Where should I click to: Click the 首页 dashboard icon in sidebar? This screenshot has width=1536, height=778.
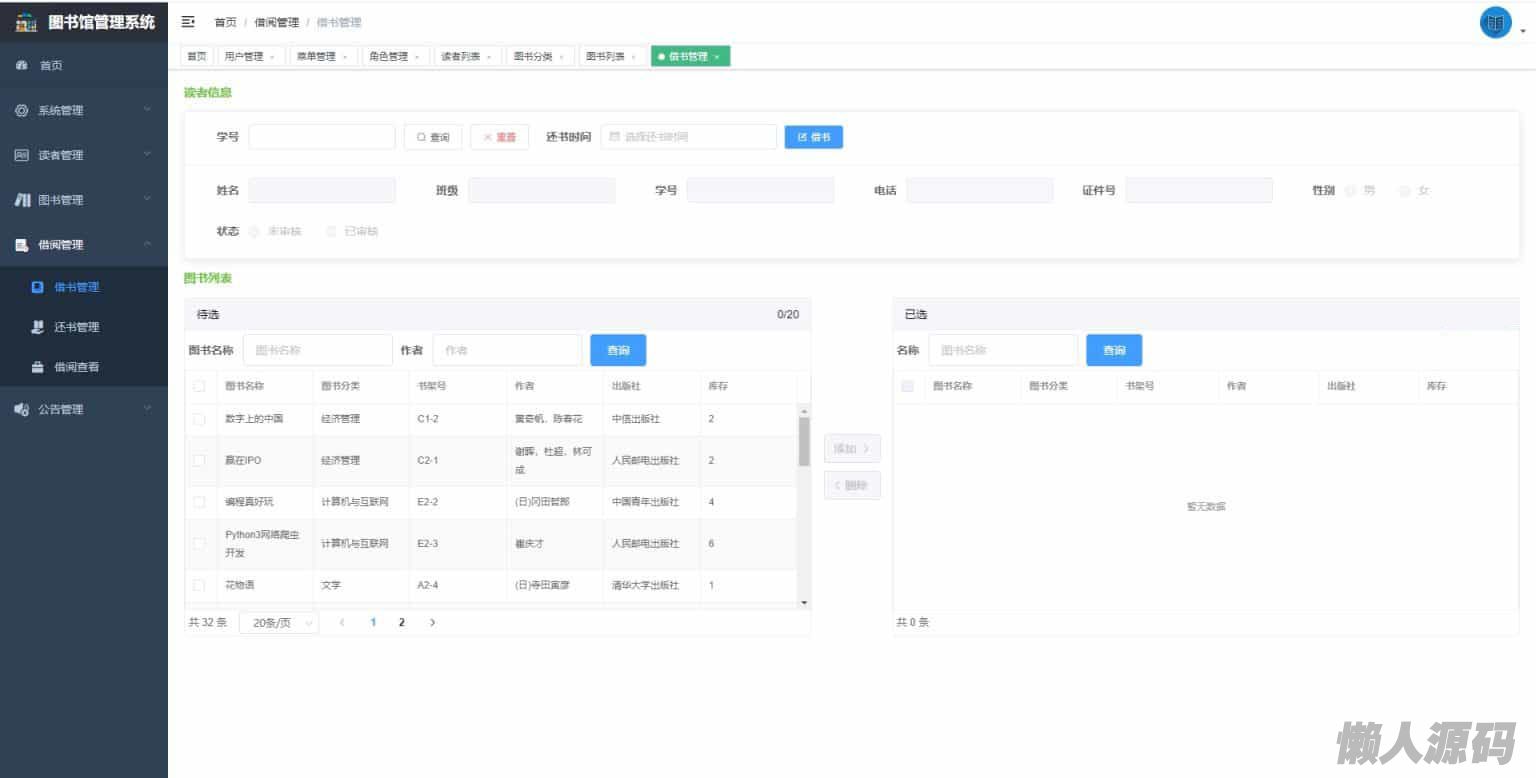(22, 65)
